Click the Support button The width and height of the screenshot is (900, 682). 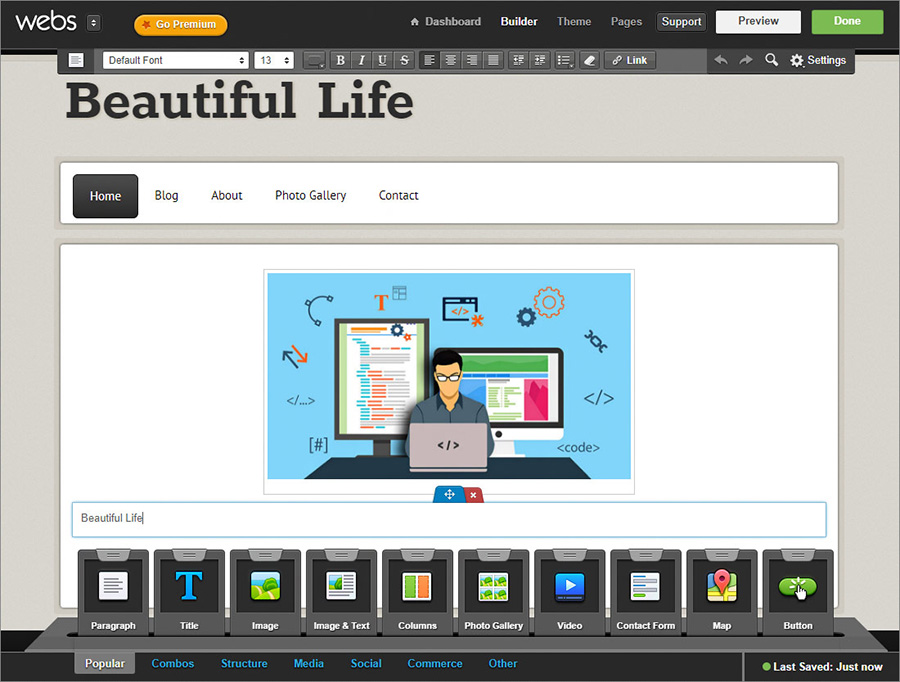click(681, 22)
